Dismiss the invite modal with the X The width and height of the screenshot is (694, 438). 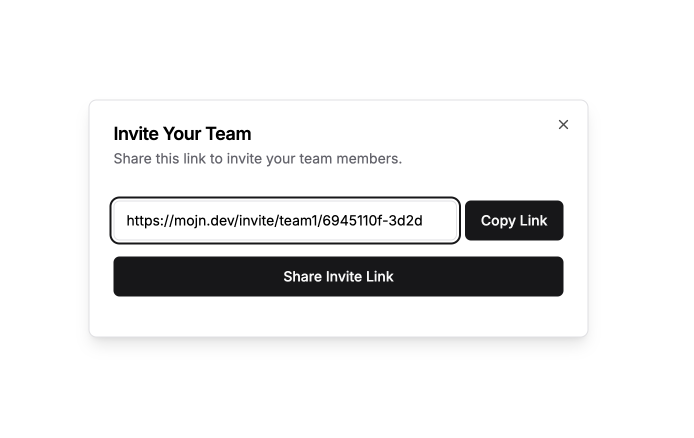[x=563, y=125]
